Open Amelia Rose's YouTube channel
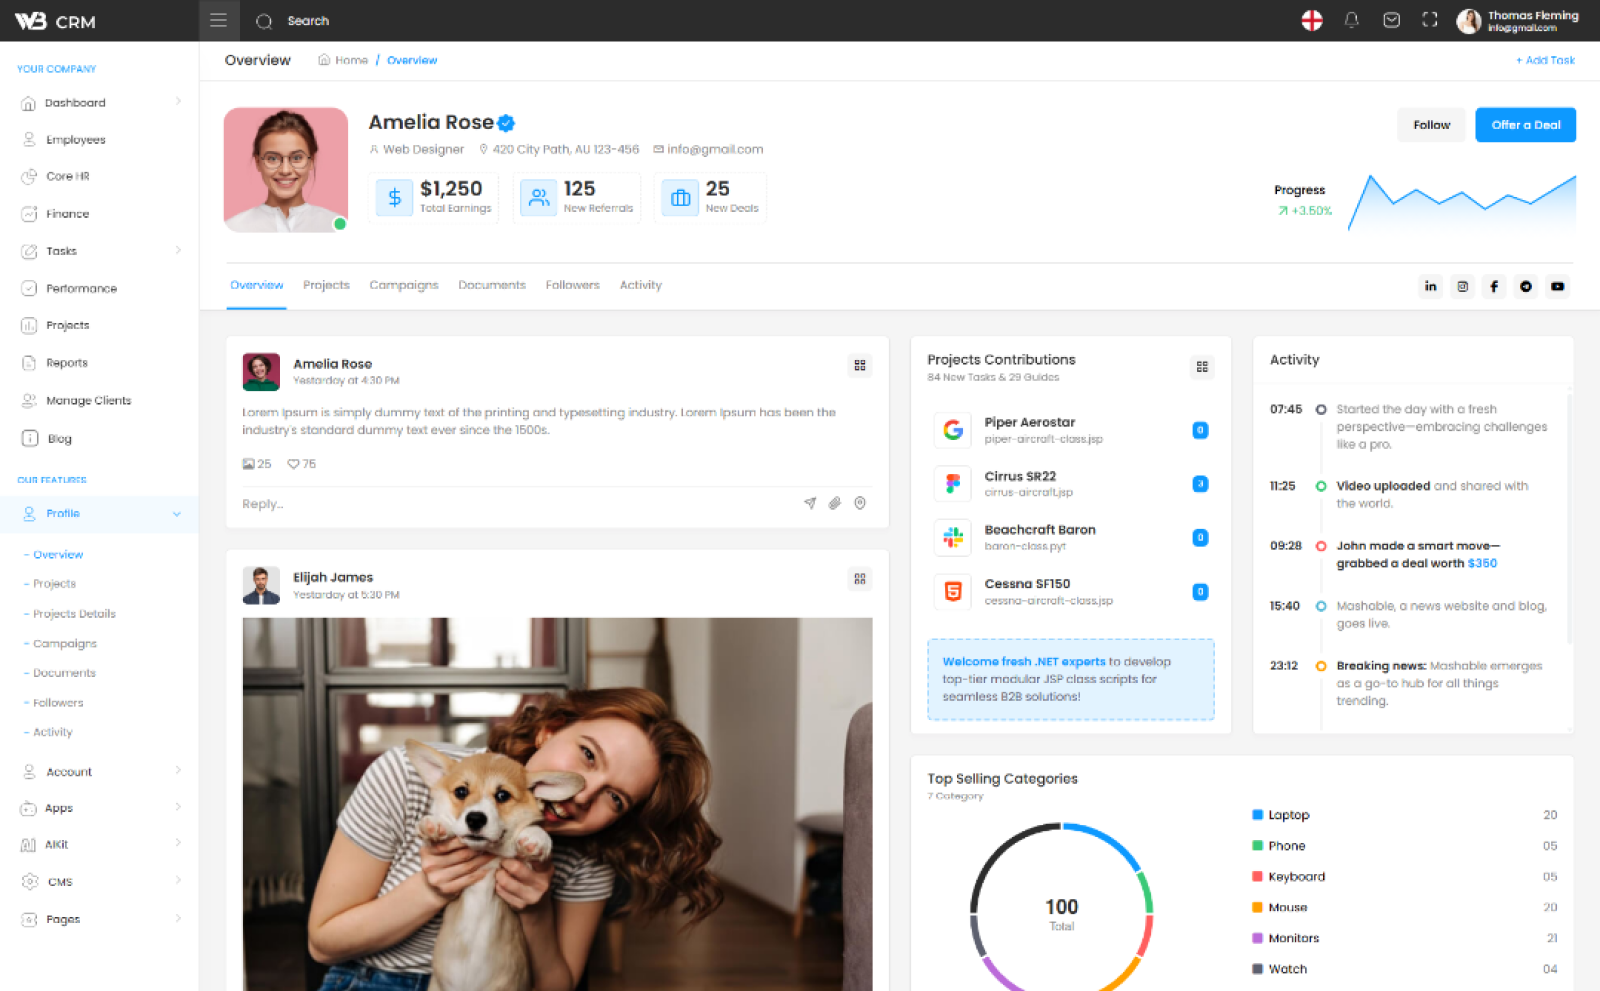The image size is (1600, 991). tap(1557, 286)
